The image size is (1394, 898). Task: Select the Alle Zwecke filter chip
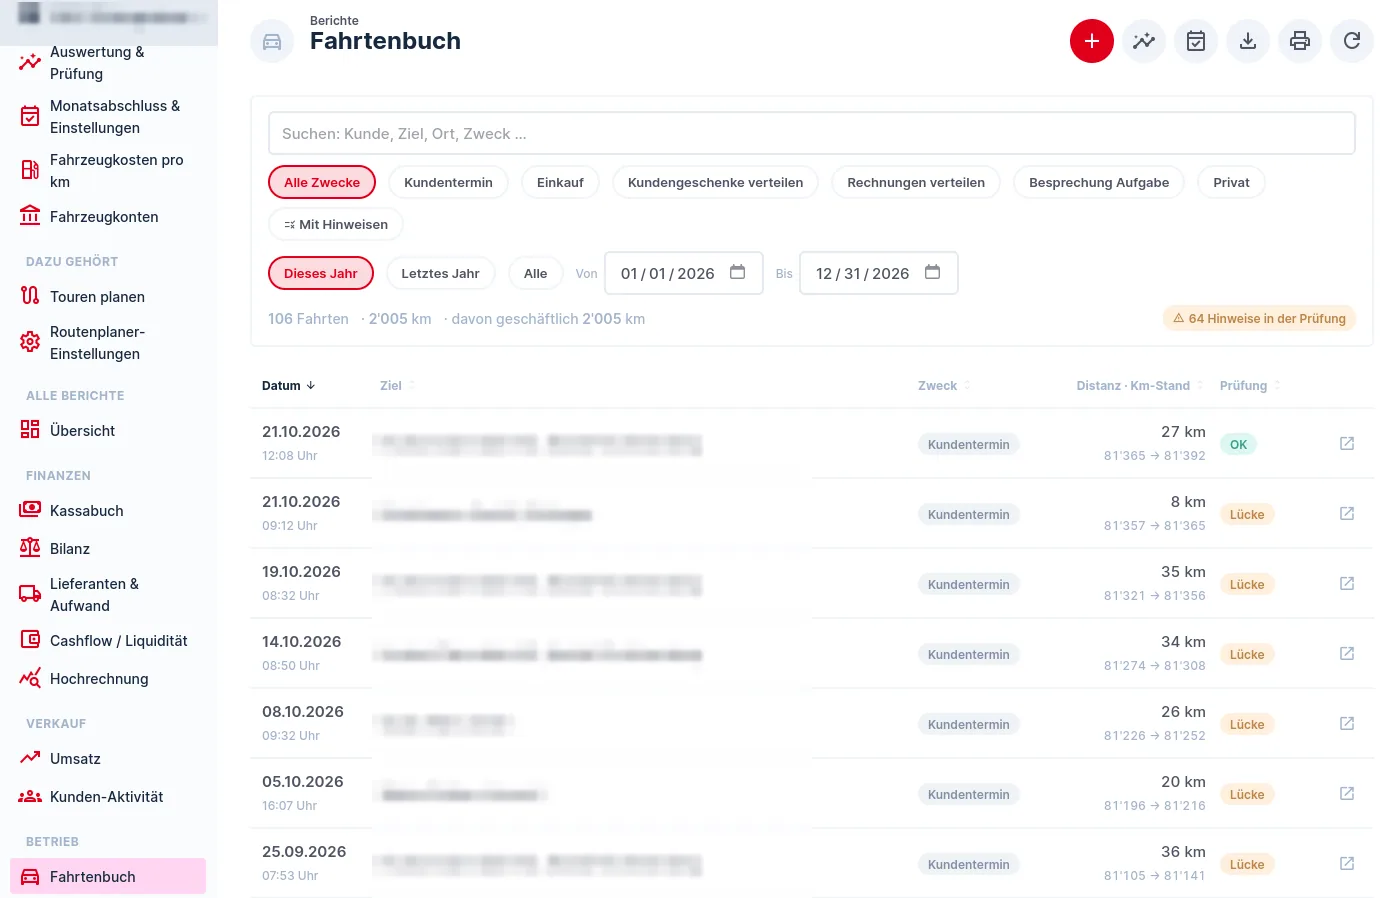pyautogui.click(x=322, y=182)
